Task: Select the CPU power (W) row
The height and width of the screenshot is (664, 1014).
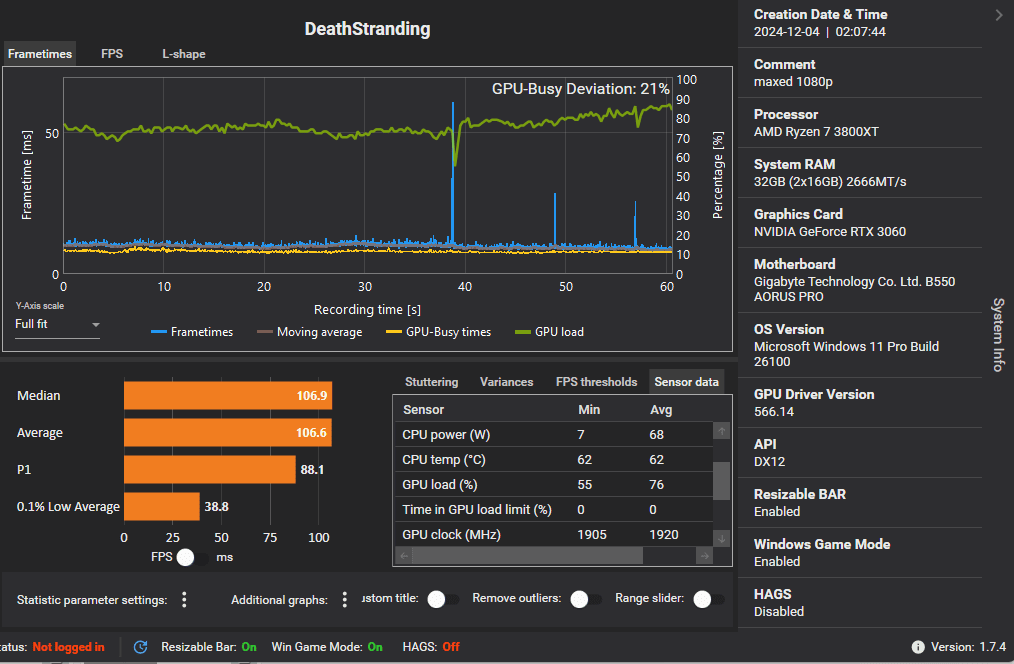Action: pyautogui.click(x=554, y=434)
